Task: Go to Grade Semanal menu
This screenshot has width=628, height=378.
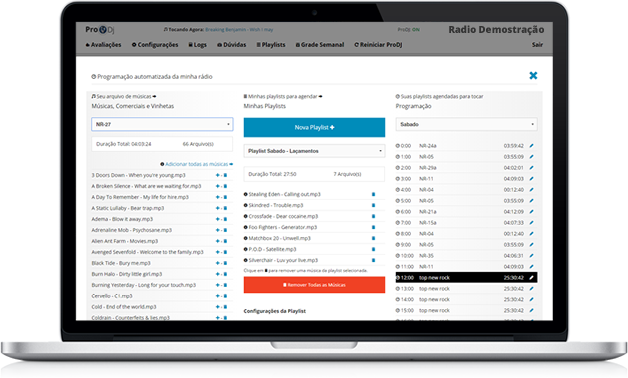Action: click(x=320, y=45)
